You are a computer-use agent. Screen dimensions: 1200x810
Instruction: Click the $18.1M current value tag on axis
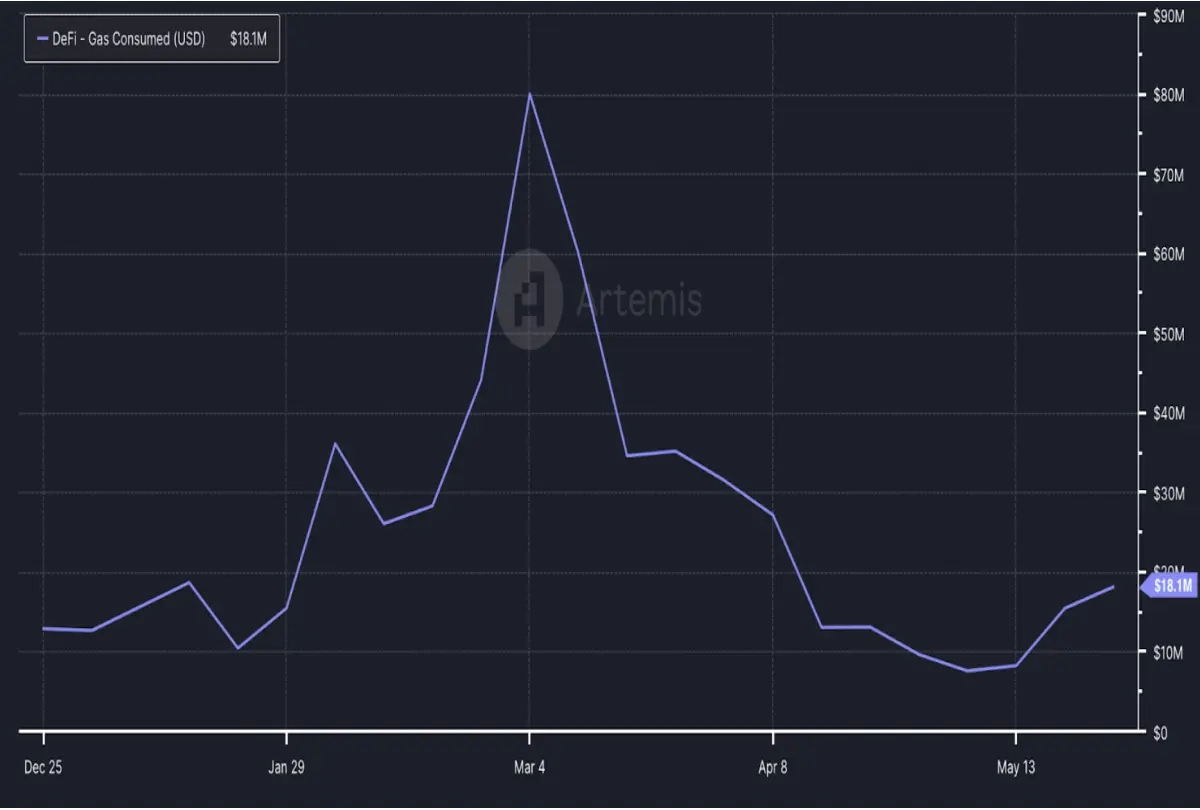(x=1168, y=586)
